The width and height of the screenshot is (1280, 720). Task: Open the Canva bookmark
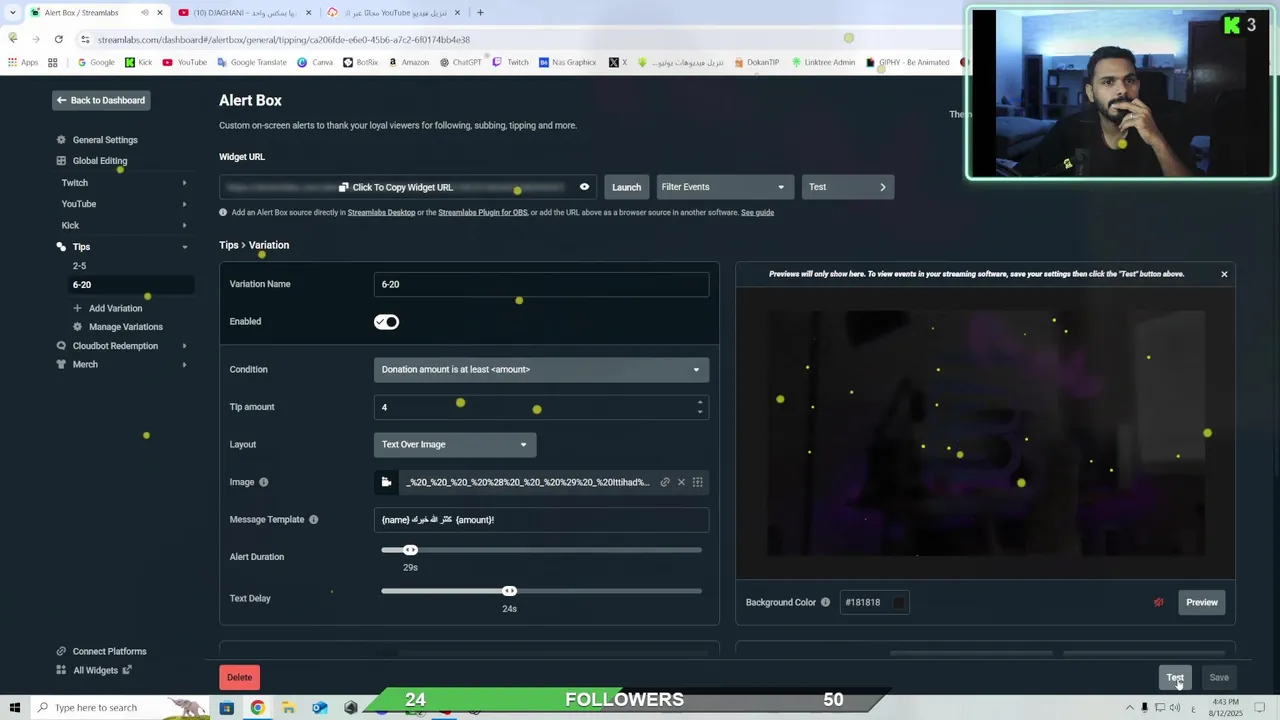(x=315, y=62)
